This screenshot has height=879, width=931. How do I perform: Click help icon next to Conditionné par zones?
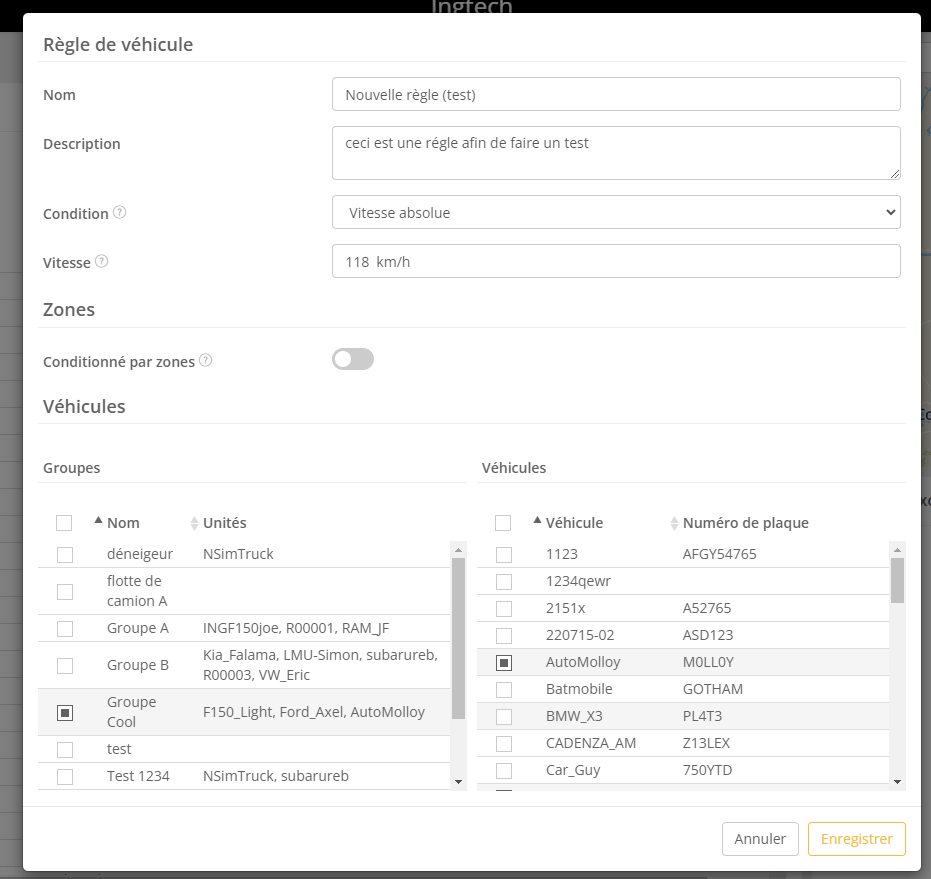tap(205, 361)
